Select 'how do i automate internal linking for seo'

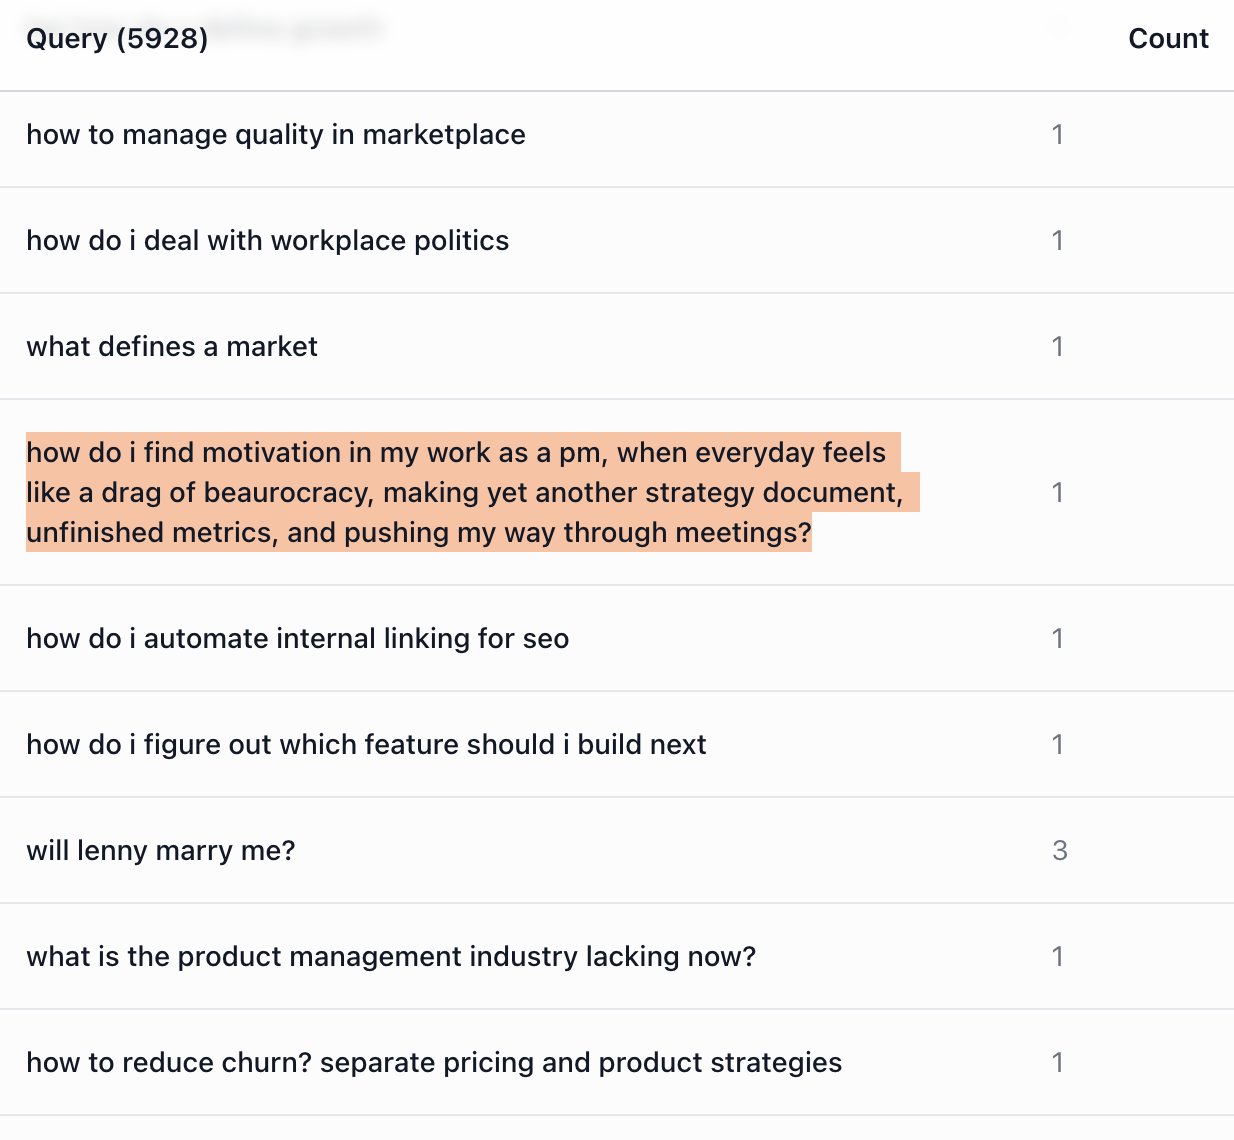click(298, 639)
